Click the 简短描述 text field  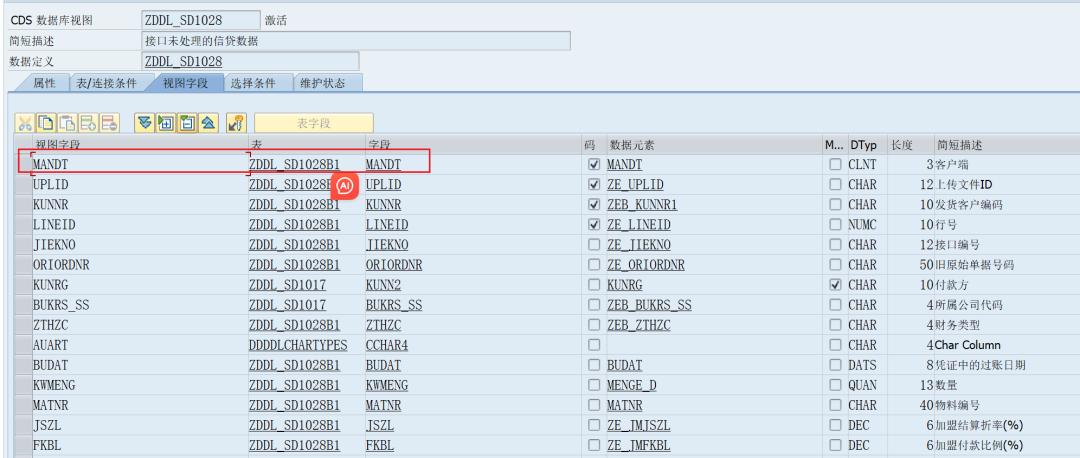355,41
